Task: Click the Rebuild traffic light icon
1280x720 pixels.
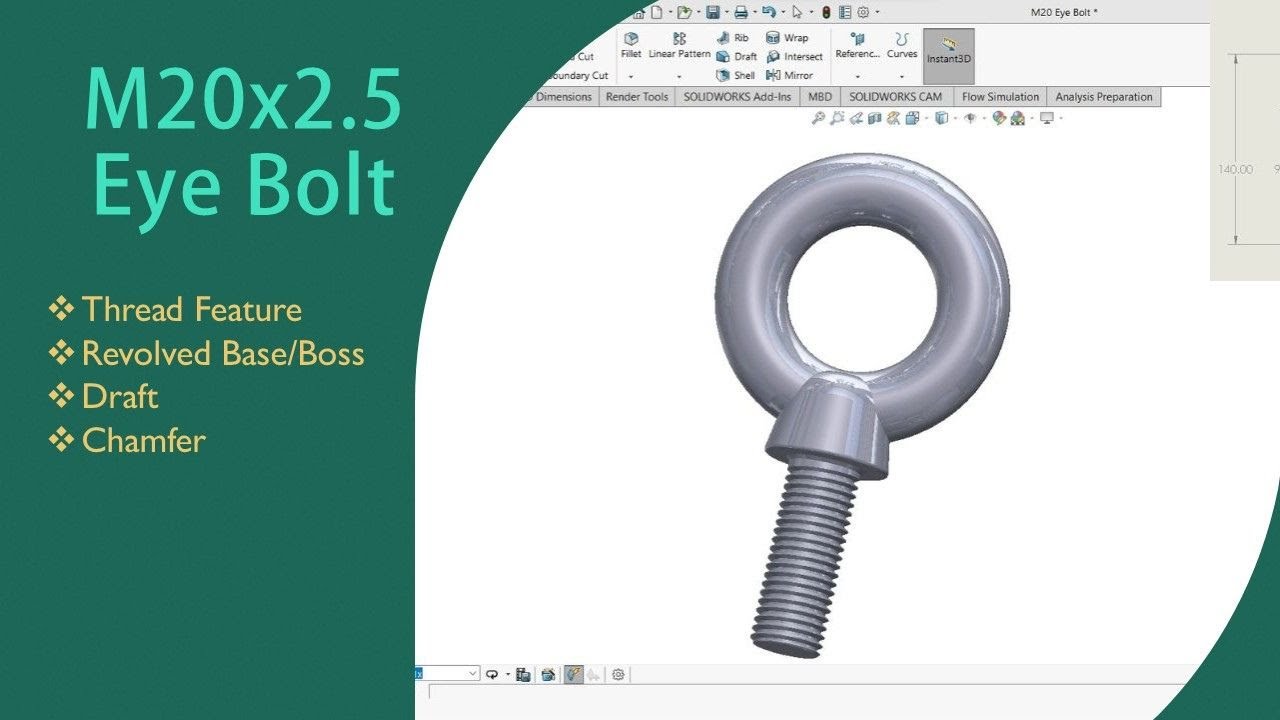Action: point(826,12)
